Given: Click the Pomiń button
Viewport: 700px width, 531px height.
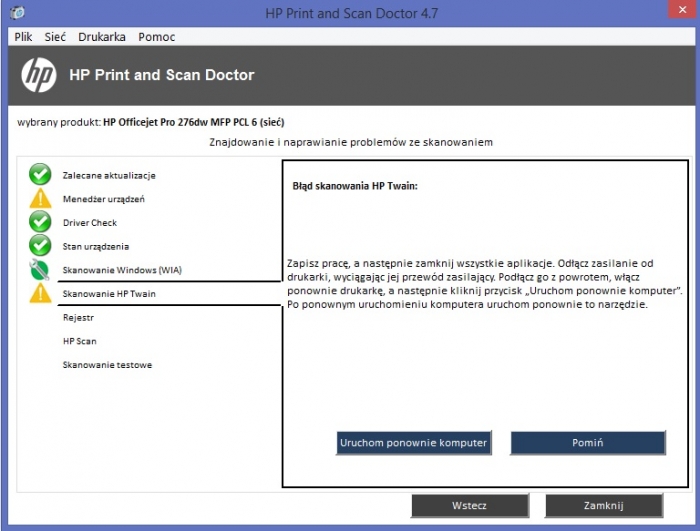Looking at the screenshot, I should click(588, 443).
